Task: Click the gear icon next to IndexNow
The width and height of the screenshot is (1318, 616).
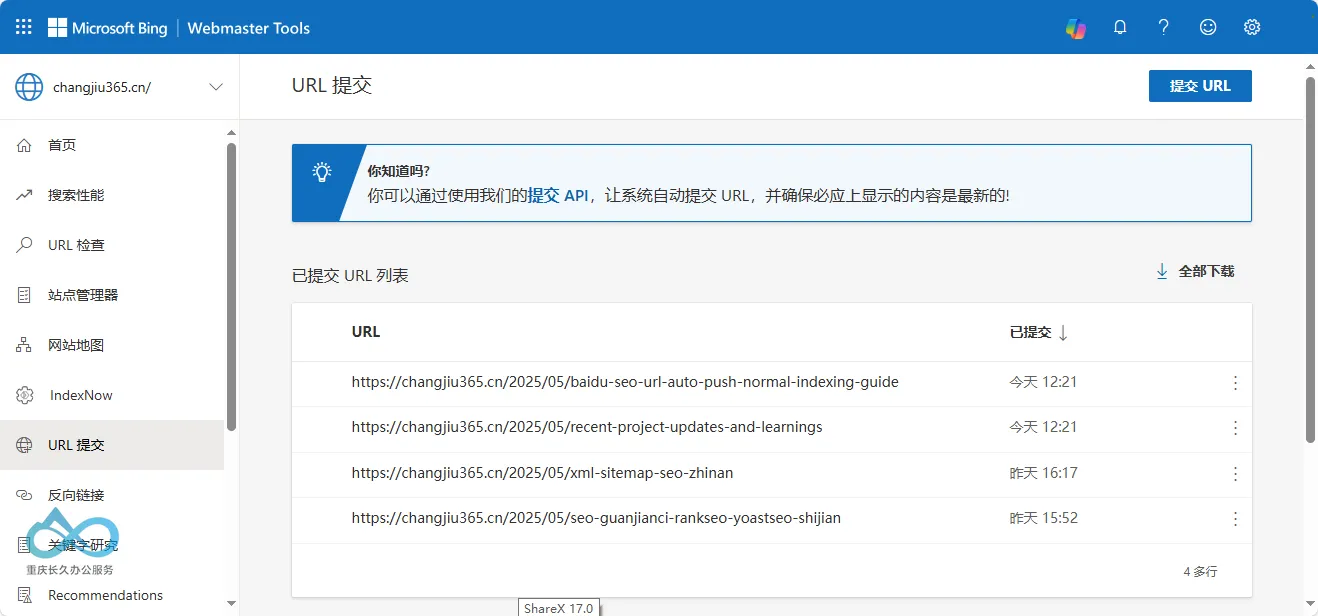Action: (x=25, y=395)
